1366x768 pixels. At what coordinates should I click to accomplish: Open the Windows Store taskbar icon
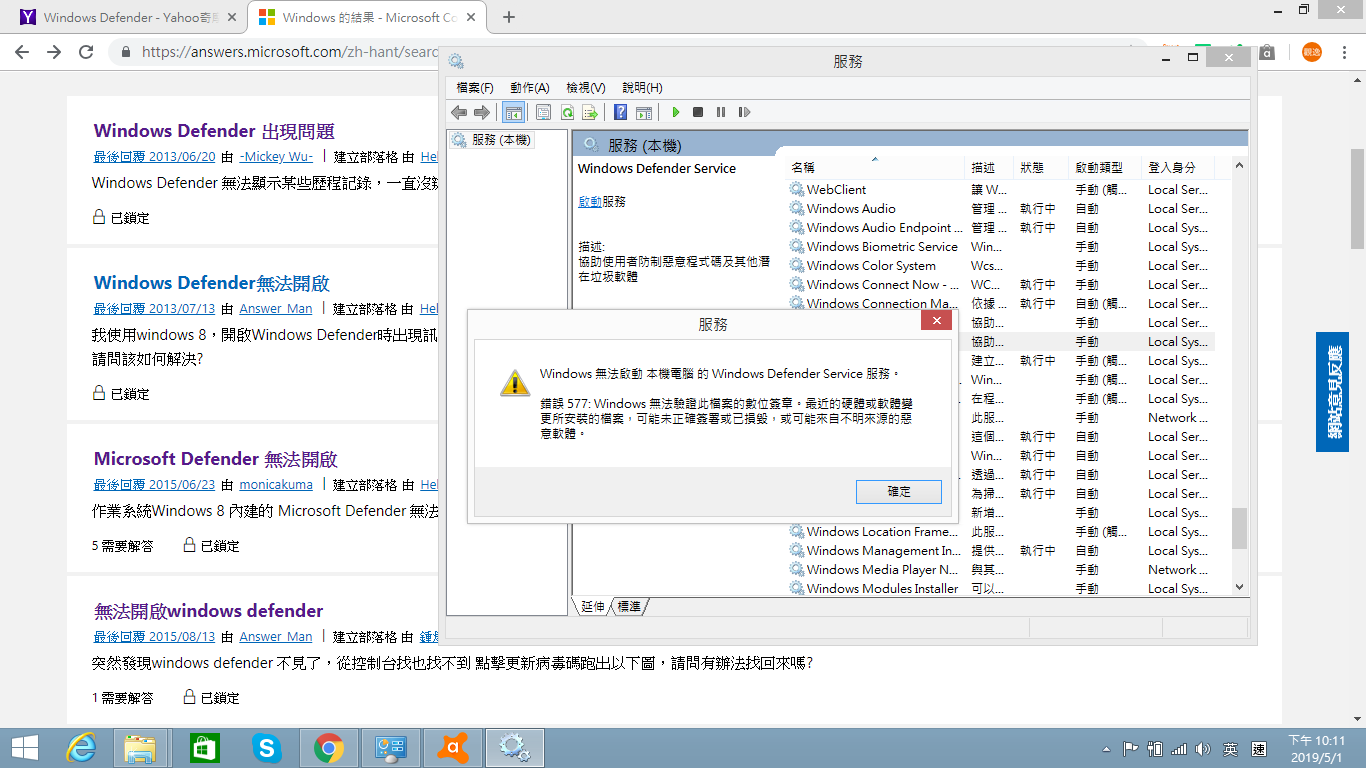(x=203, y=747)
